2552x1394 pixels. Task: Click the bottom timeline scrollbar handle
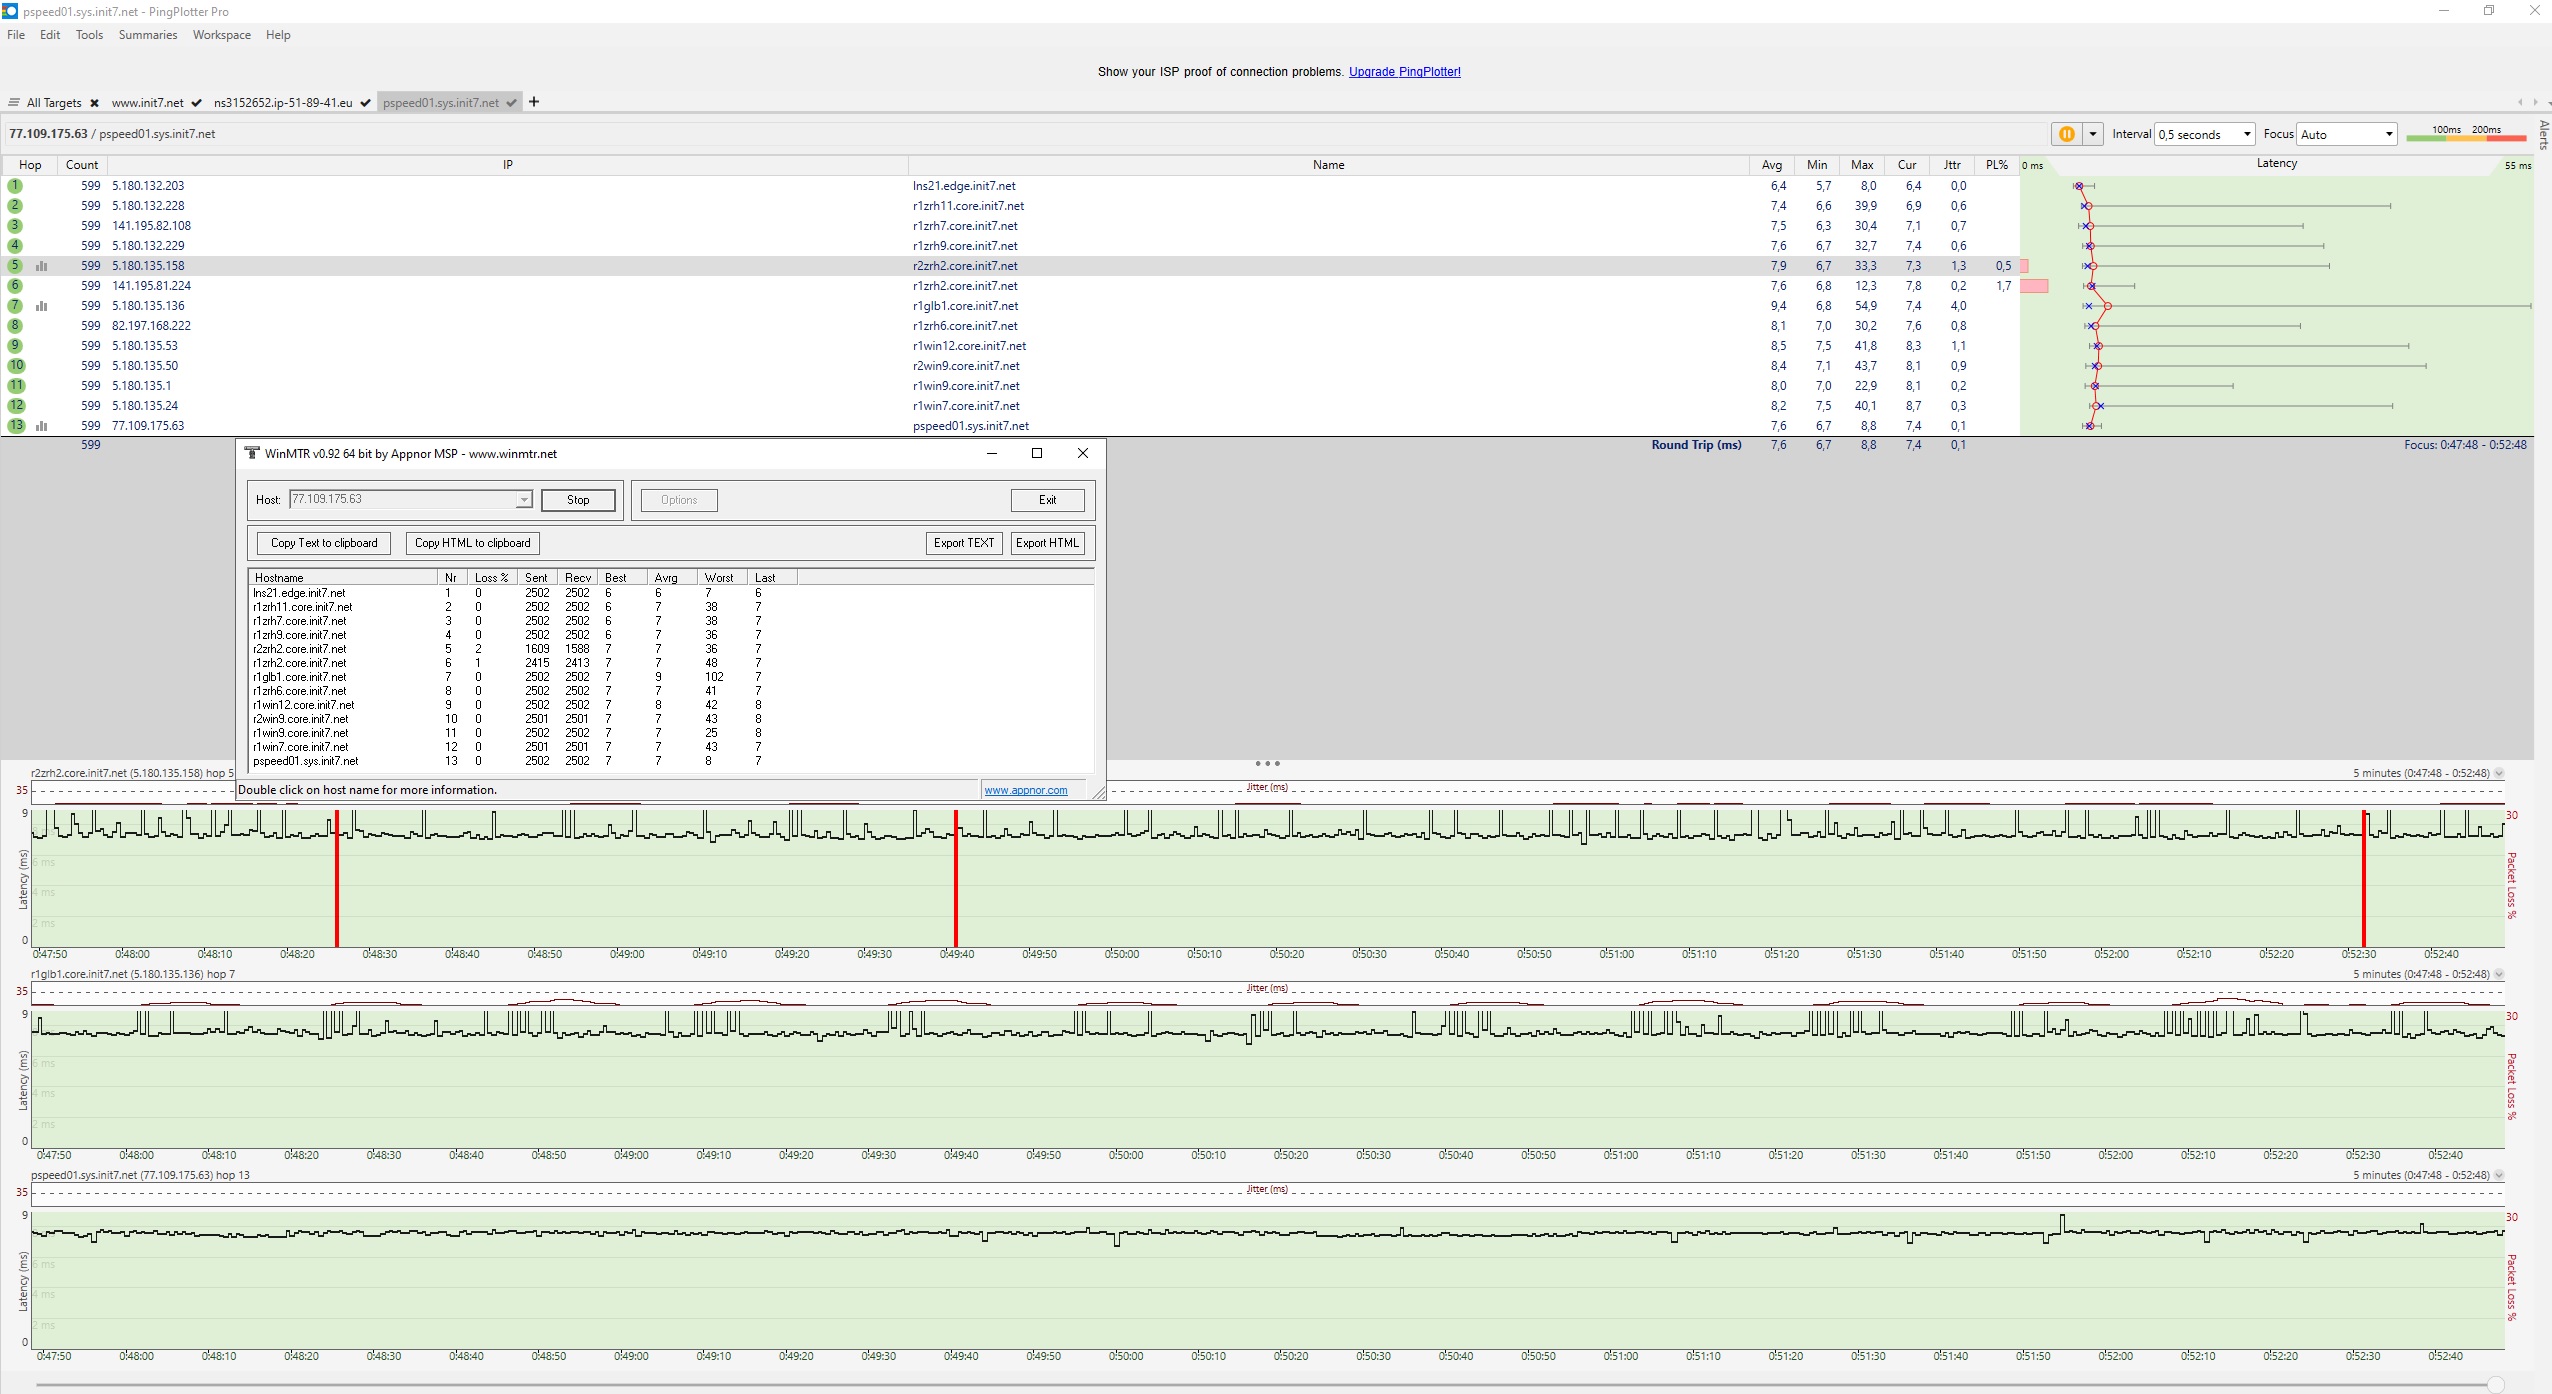pyautogui.click(x=2496, y=1384)
